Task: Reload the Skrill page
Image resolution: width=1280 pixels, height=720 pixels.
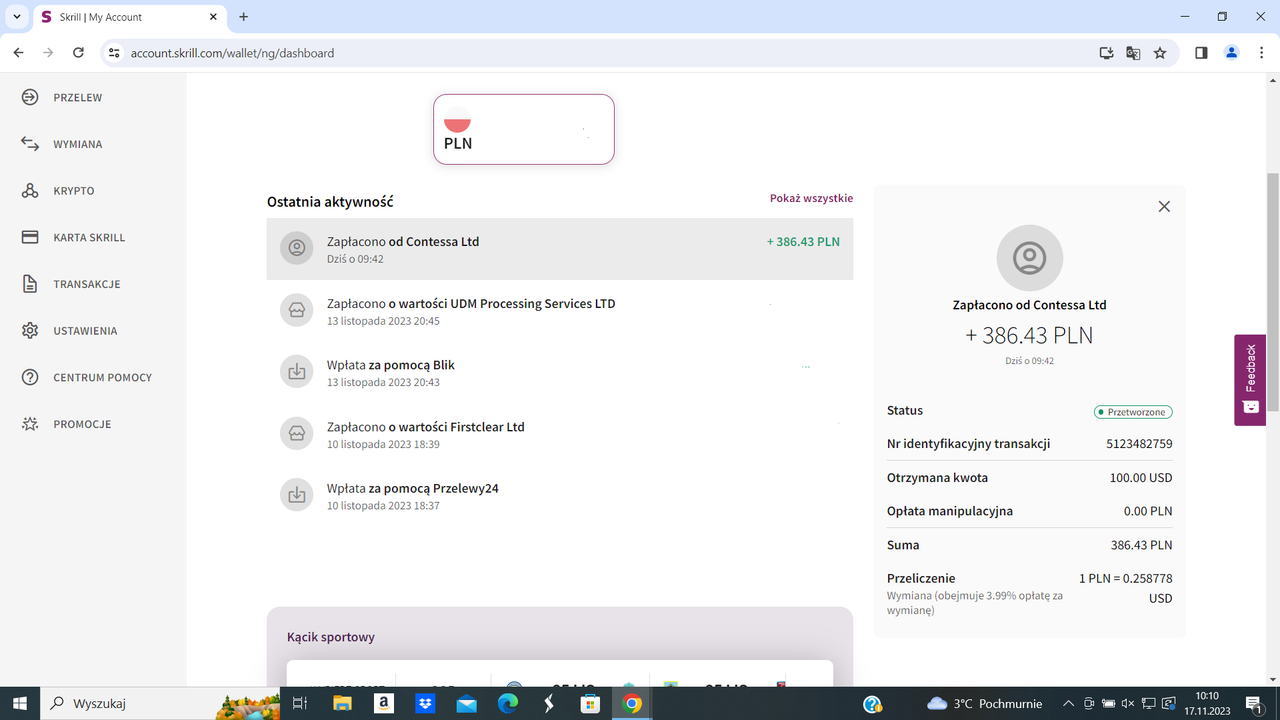Action: point(78,53)
